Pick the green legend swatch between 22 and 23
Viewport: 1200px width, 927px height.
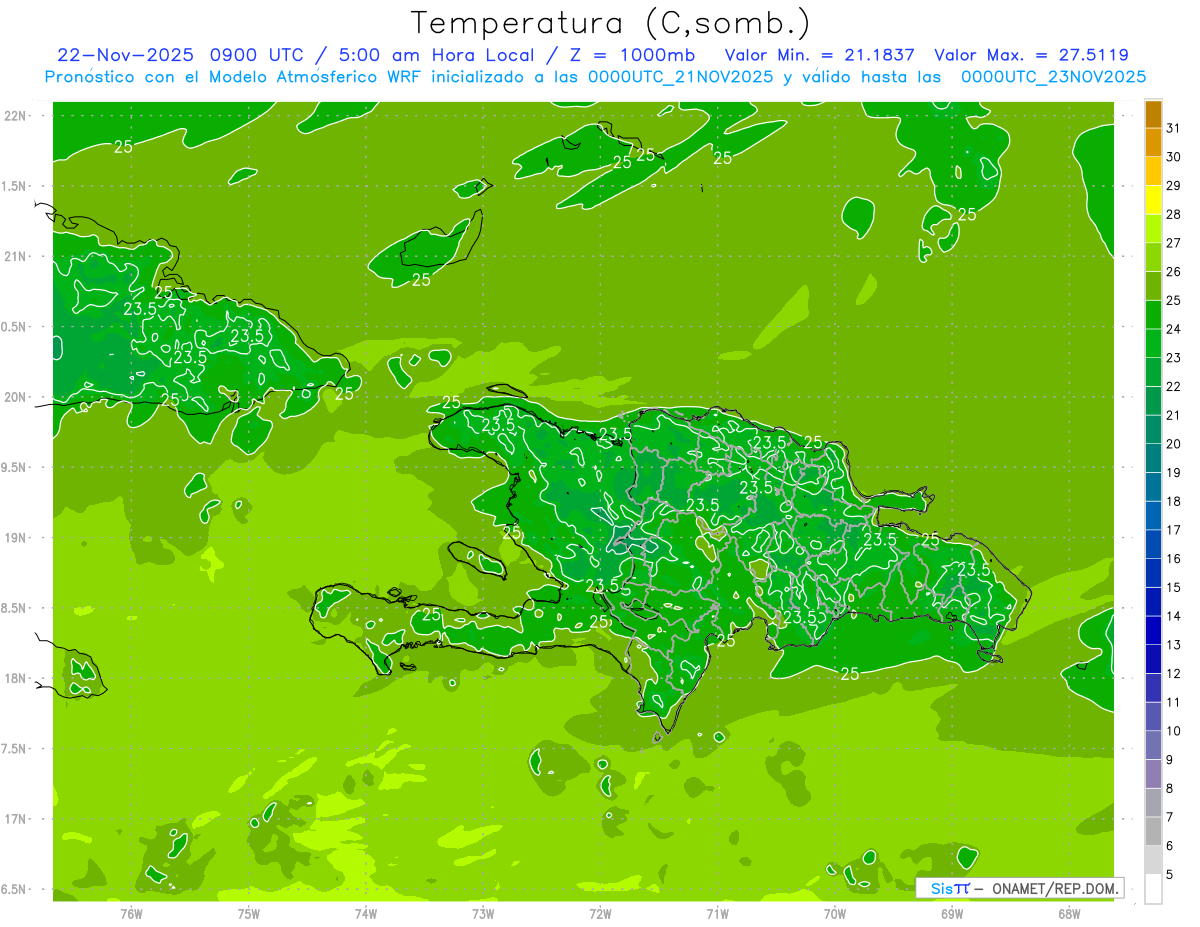pos(1153,373)
